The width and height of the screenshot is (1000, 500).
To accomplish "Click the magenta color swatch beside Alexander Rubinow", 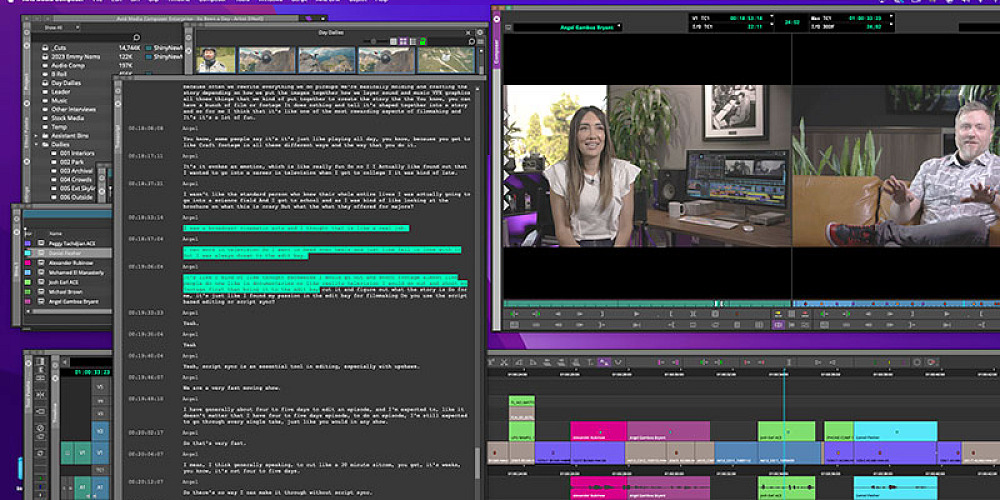I will (27, 261).
